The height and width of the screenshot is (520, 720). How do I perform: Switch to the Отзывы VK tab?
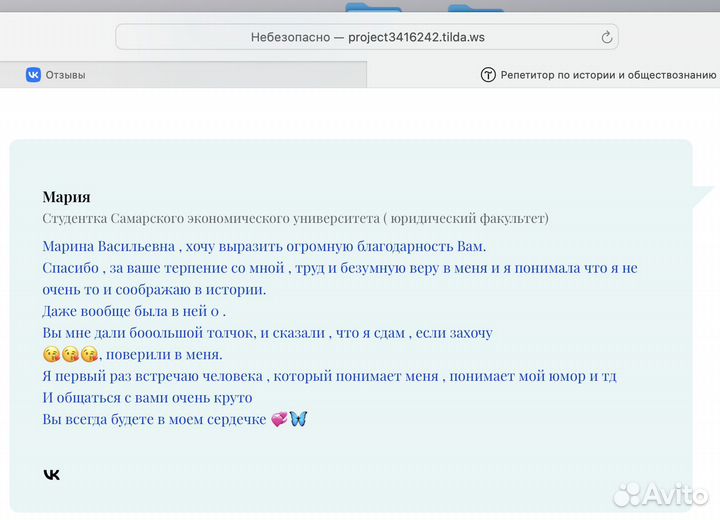point(183,74)
